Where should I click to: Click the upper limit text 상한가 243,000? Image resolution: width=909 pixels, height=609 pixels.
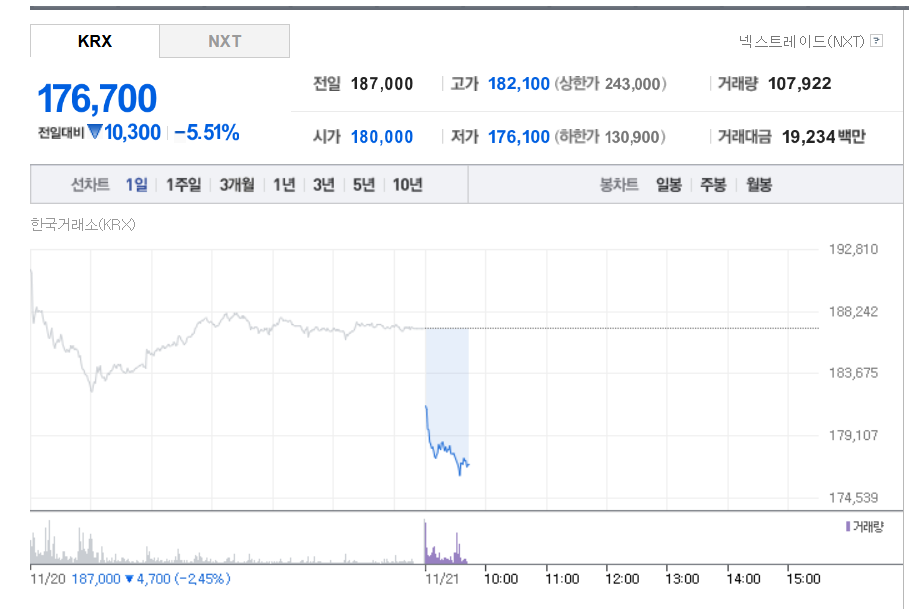[610, 84]
